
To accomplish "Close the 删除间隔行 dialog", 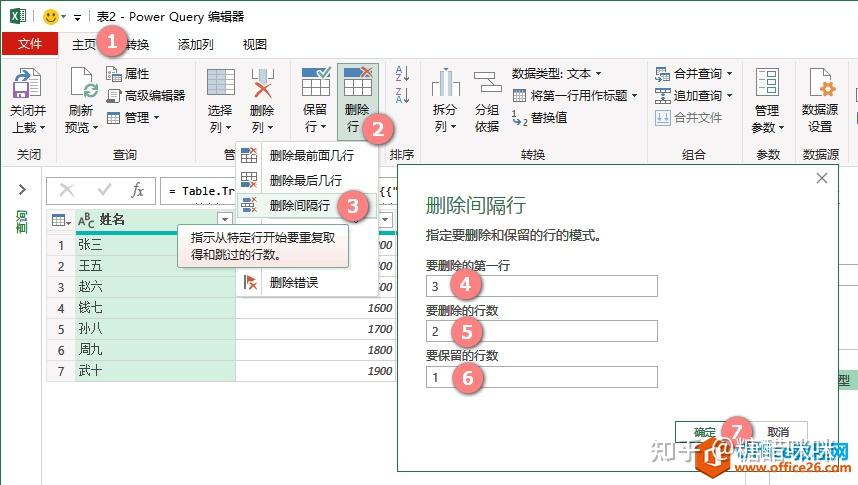I will (821, 178).
